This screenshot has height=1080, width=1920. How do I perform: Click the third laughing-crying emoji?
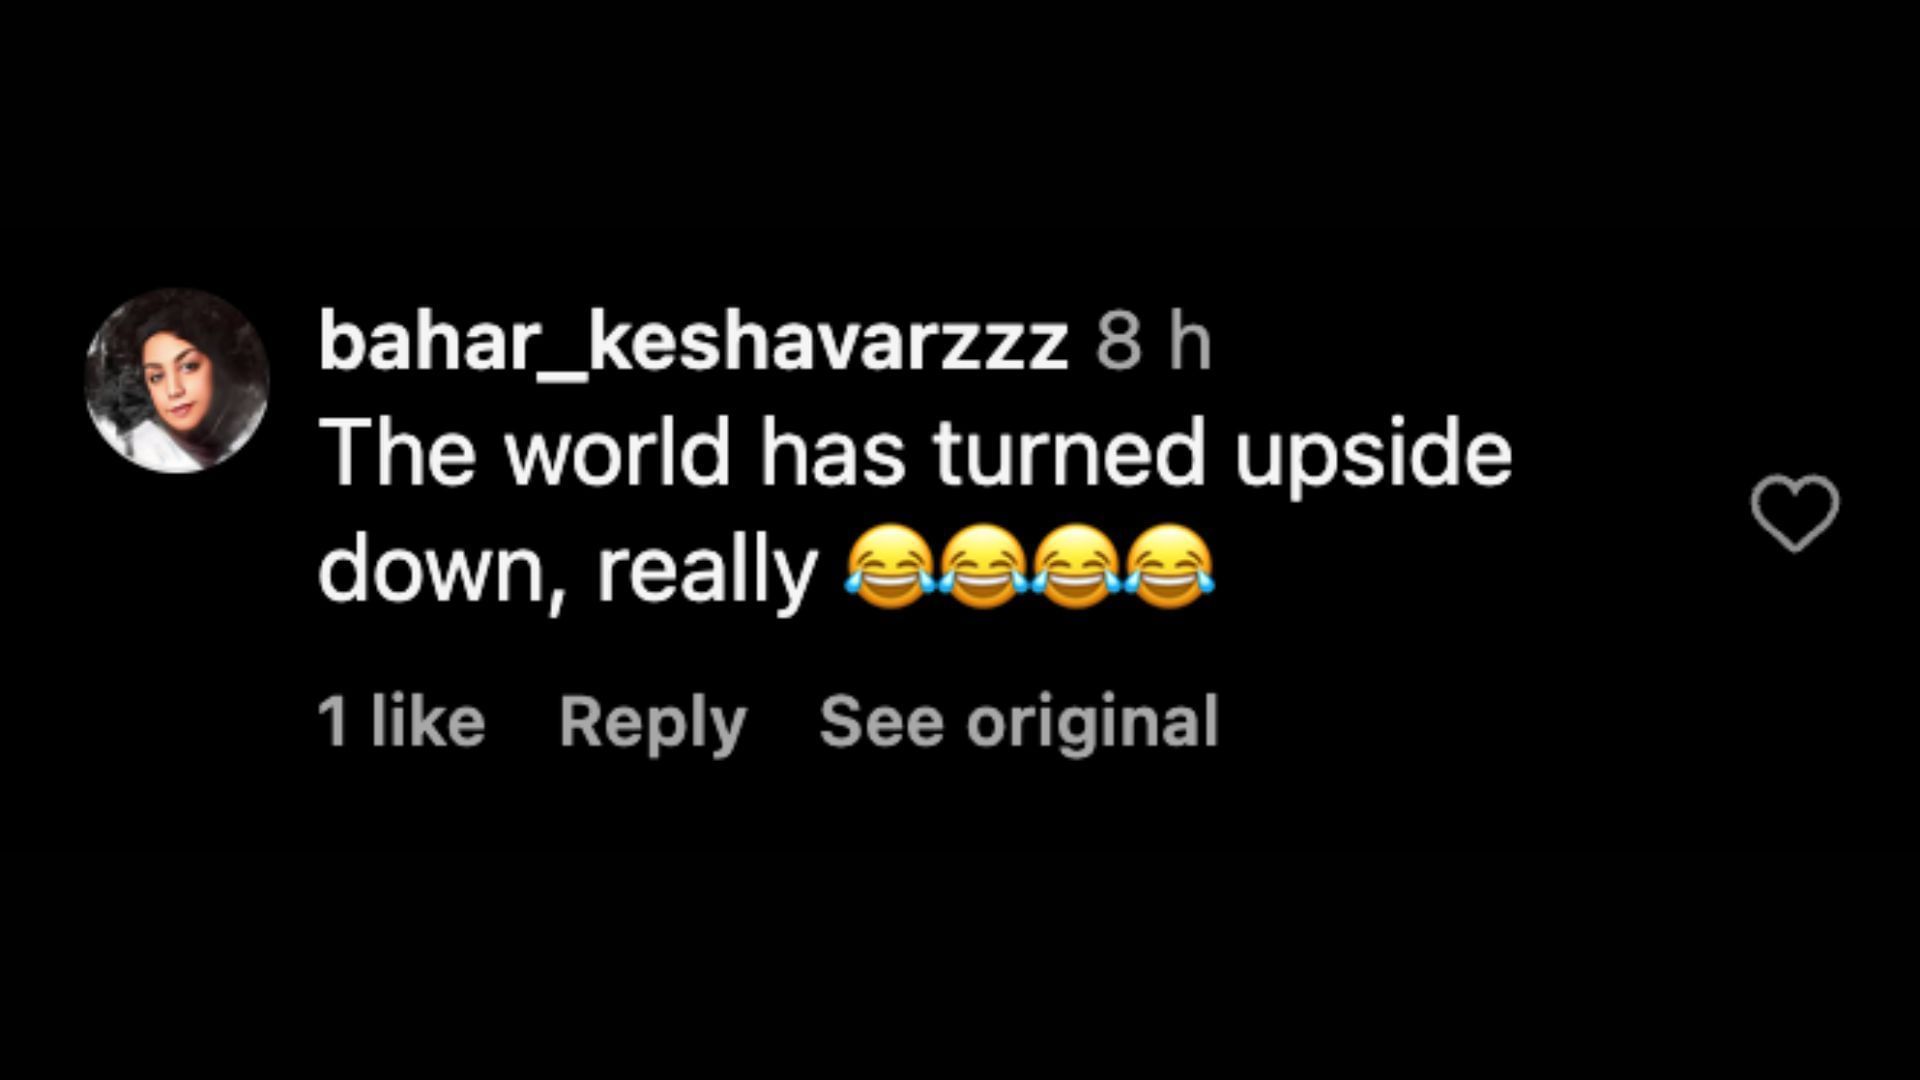tap(1077, 567)
